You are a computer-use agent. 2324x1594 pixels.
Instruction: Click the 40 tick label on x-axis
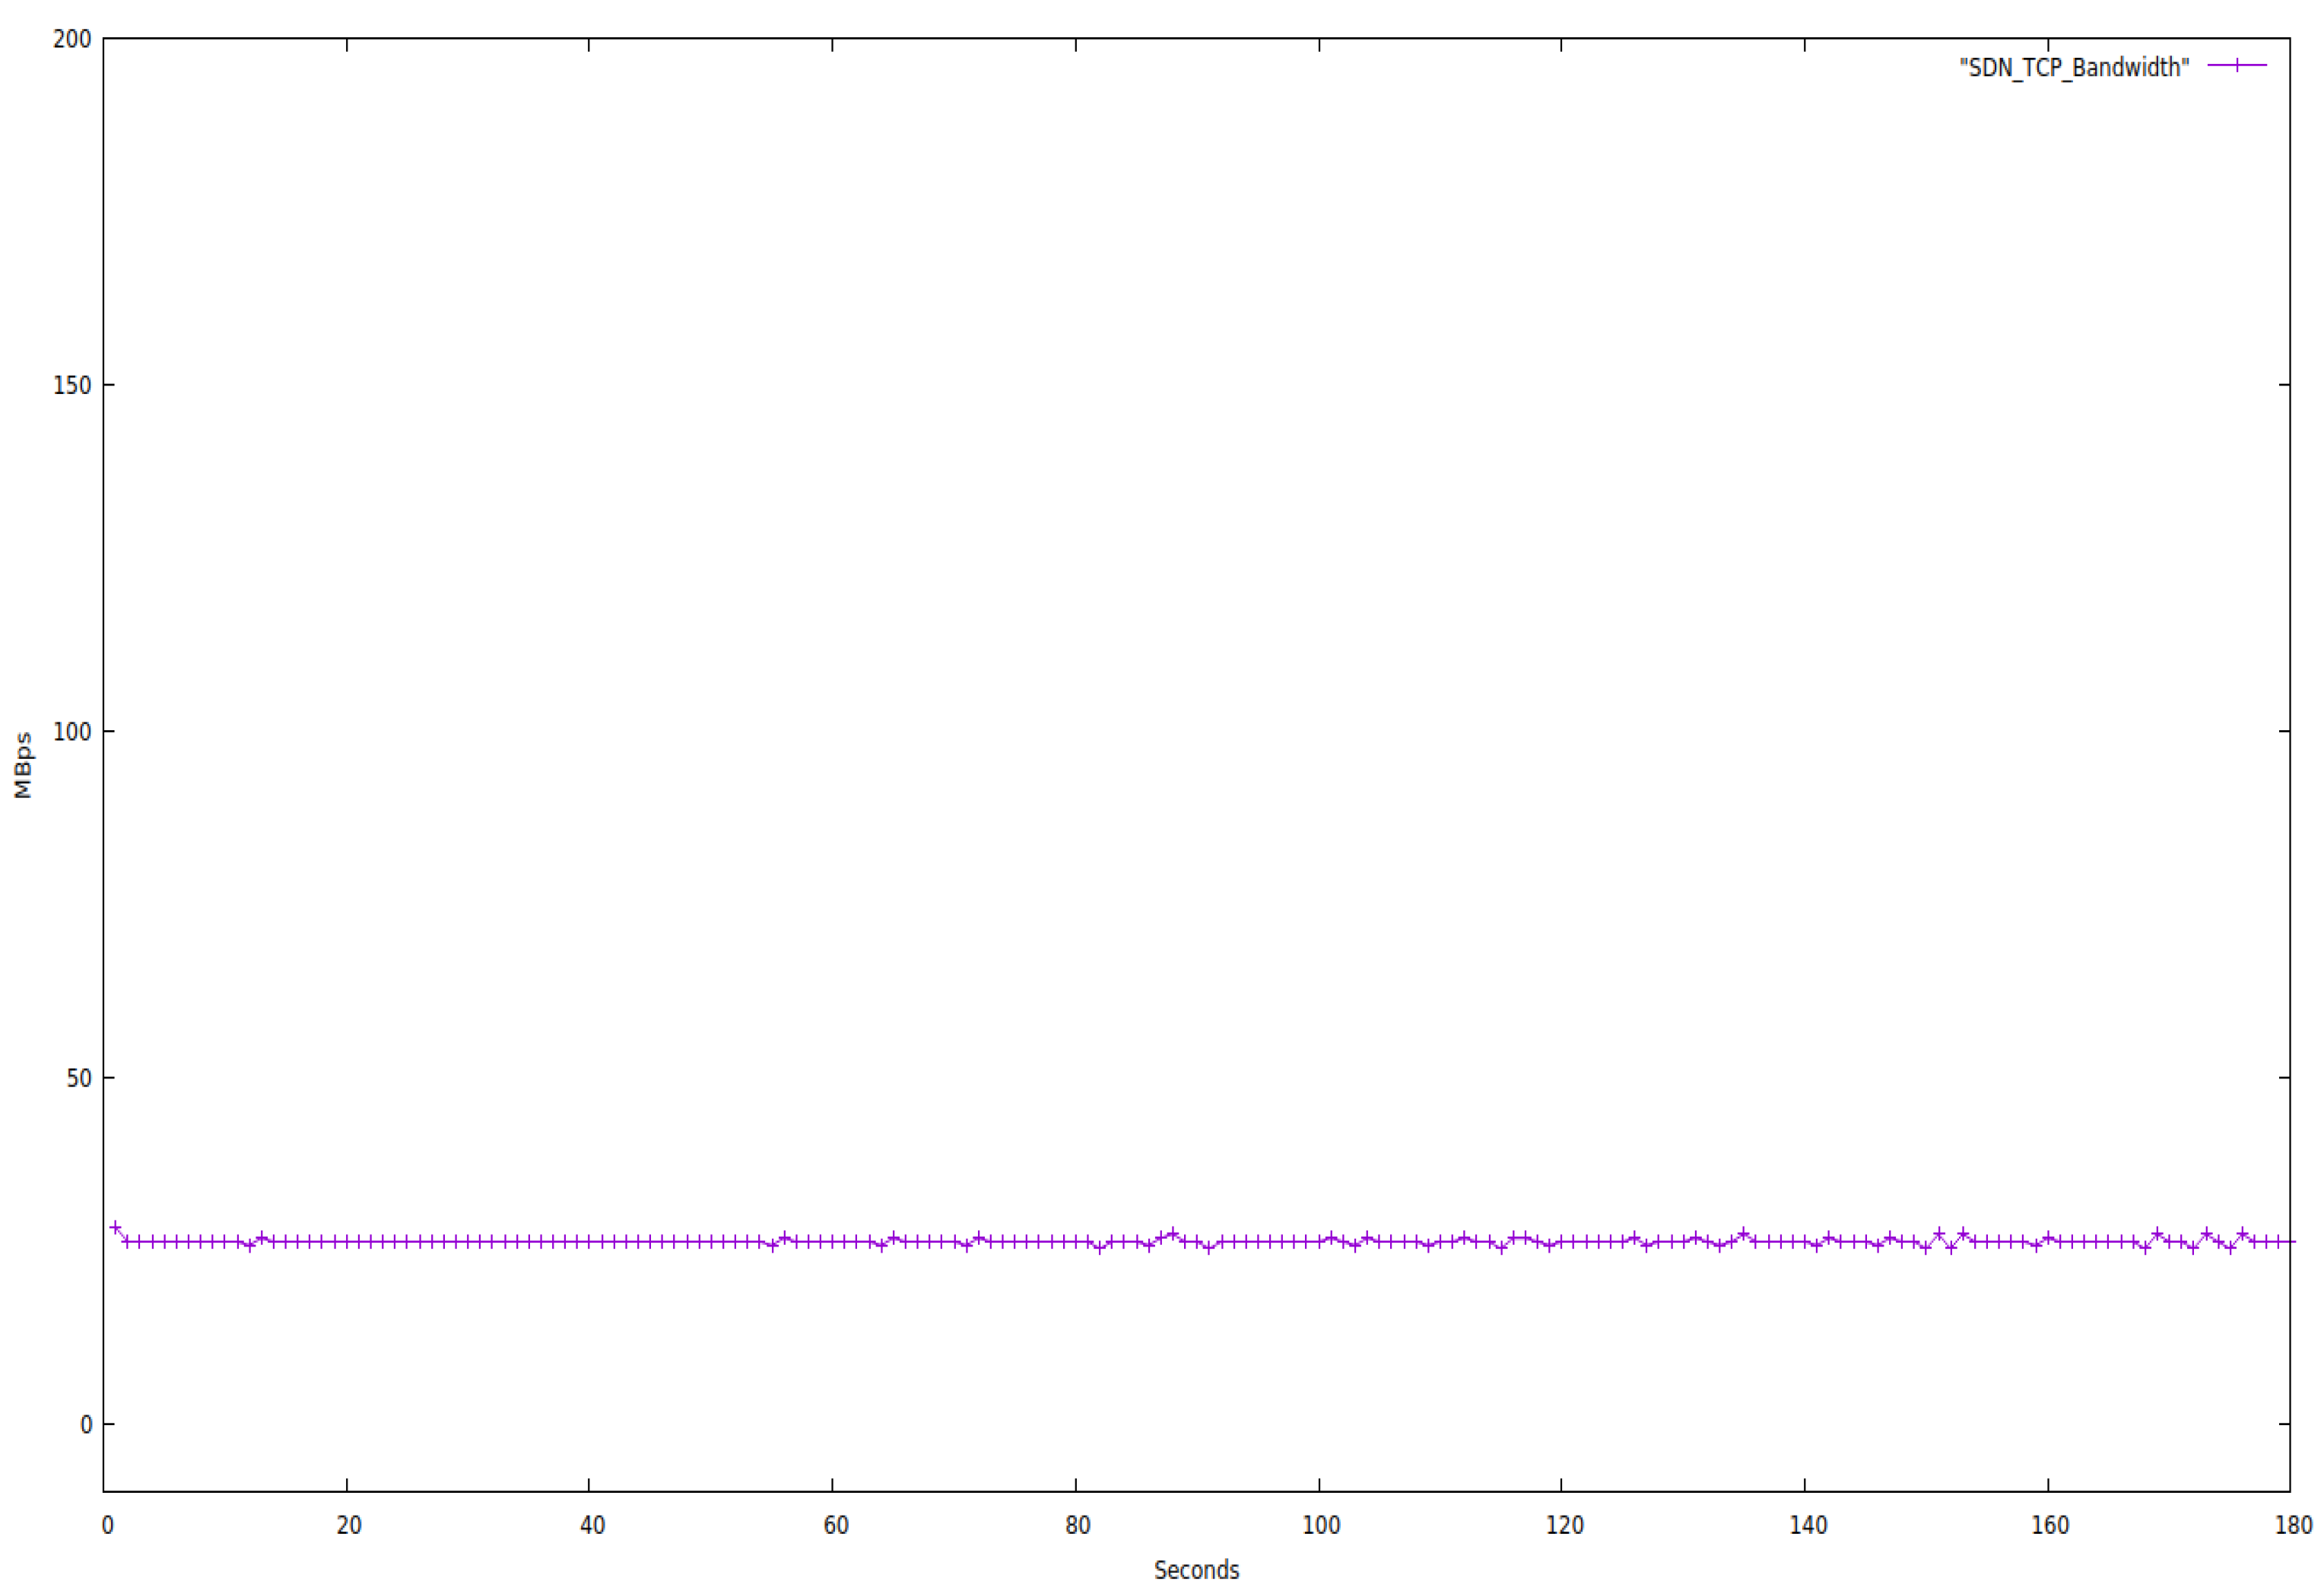click(x=592, y=1526)
